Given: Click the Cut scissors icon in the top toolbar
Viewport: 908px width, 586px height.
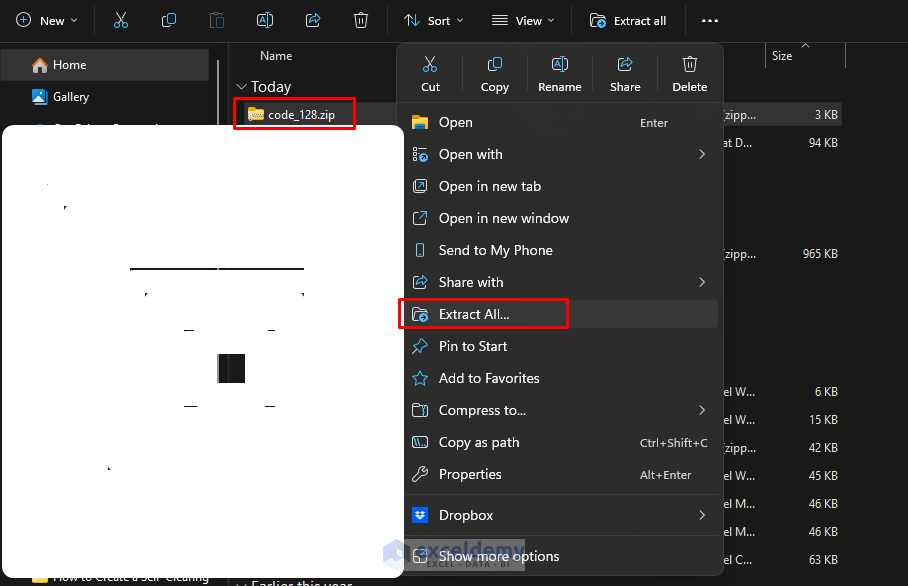Looking at the screenshot, I should tap(120, 21).
